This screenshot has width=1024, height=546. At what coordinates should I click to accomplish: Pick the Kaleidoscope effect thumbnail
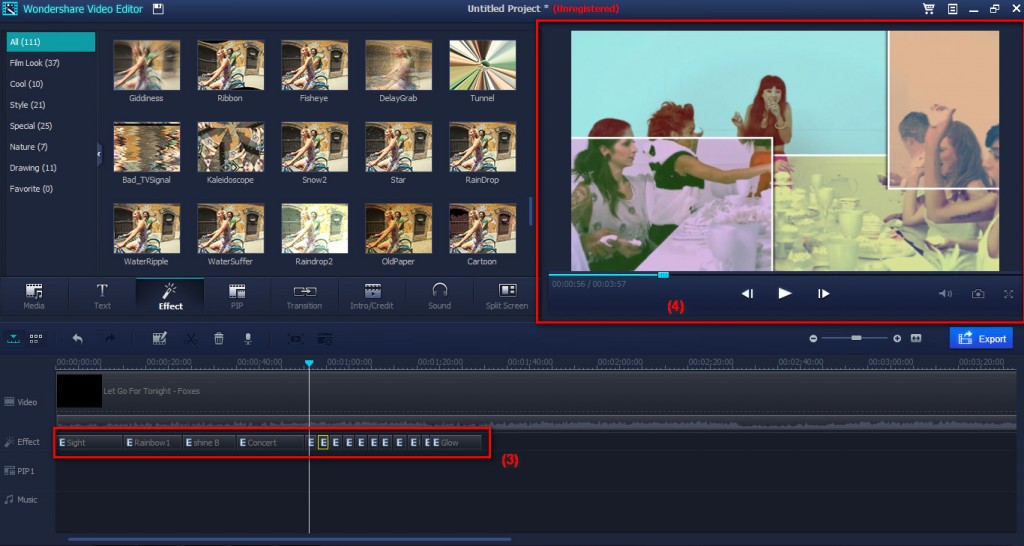pos(231,146)
